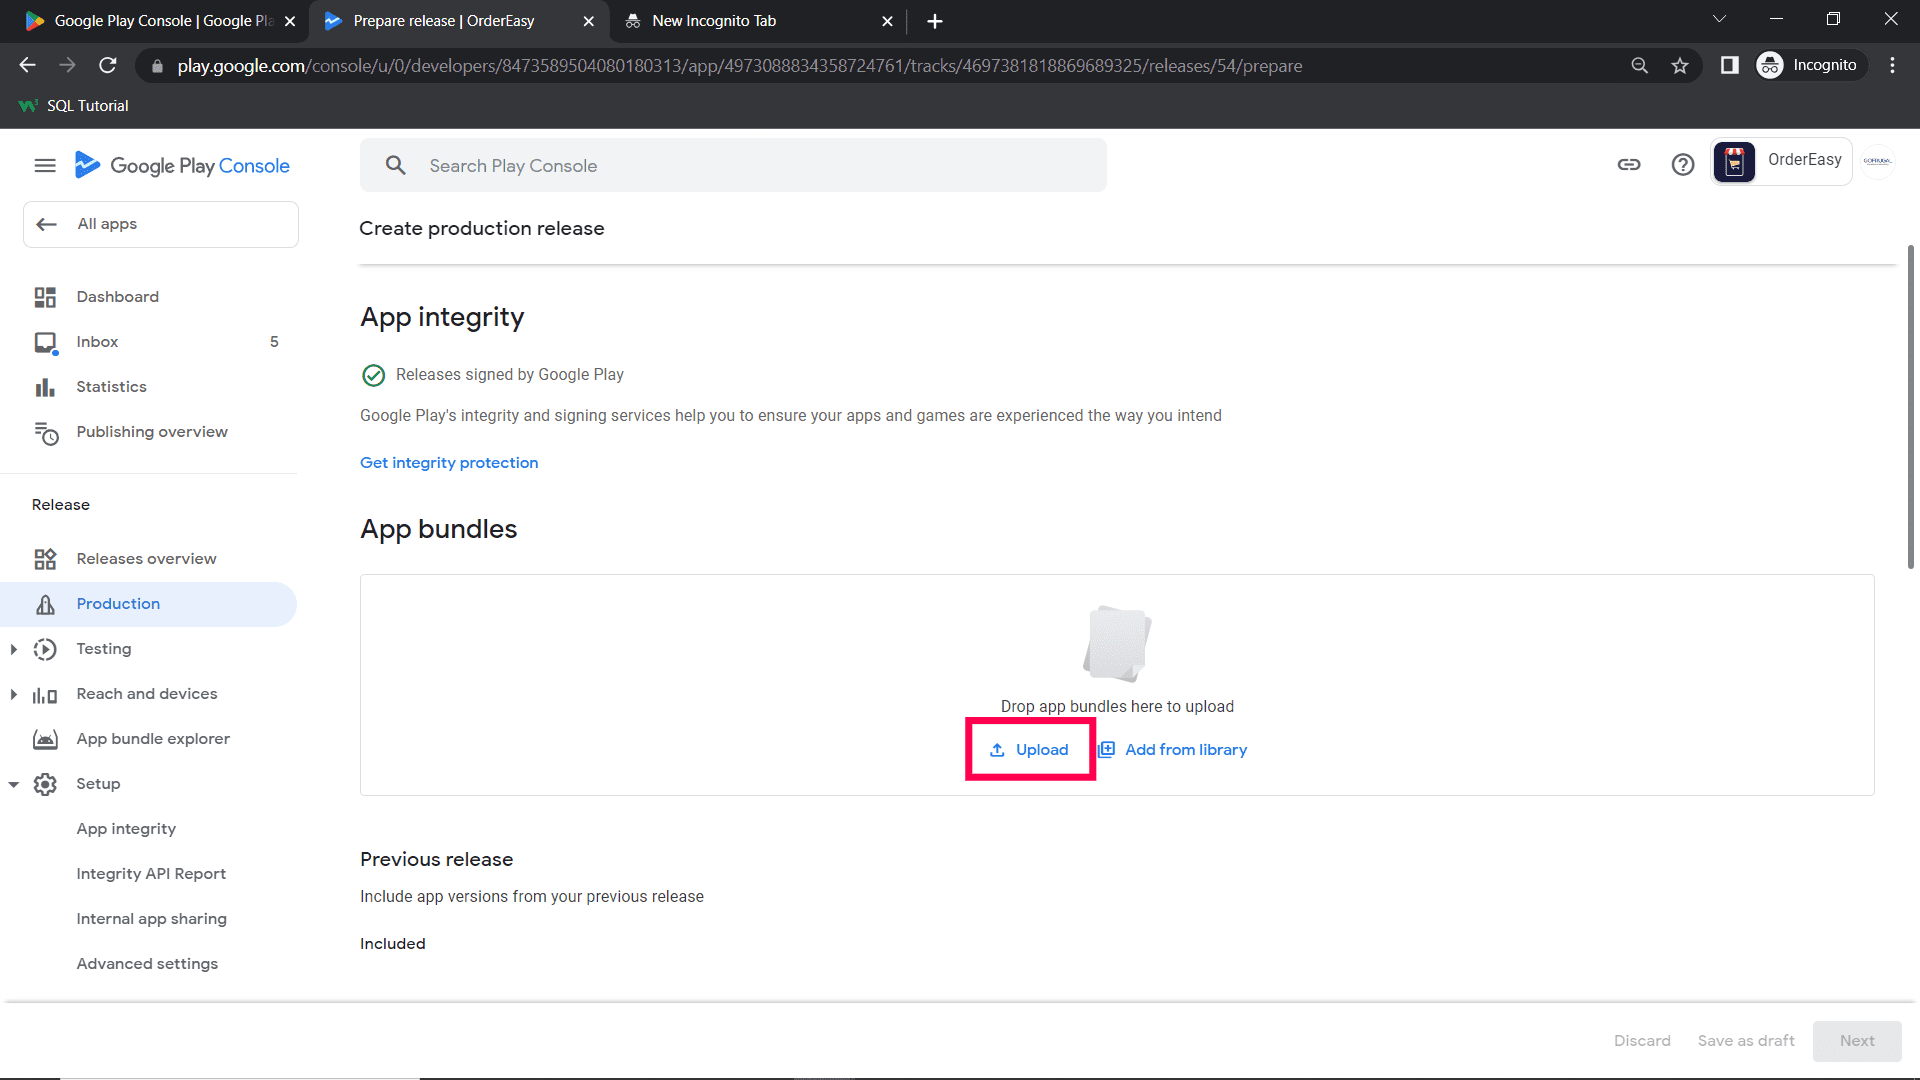Expand the Testing section arrow

point(14,649)
